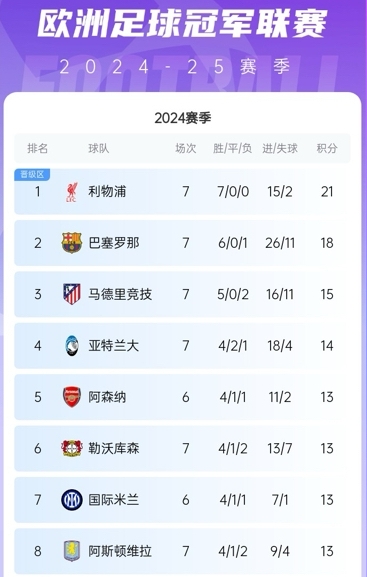Sort by the 积分 points column header
Viewport: 367px width, 577px height.
pos(327,148)
